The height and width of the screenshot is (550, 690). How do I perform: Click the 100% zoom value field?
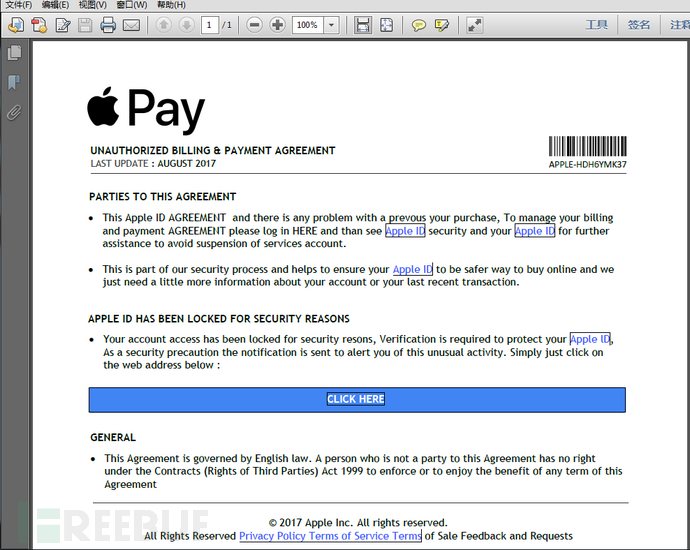pyautogui.click(x=308, y=25)
